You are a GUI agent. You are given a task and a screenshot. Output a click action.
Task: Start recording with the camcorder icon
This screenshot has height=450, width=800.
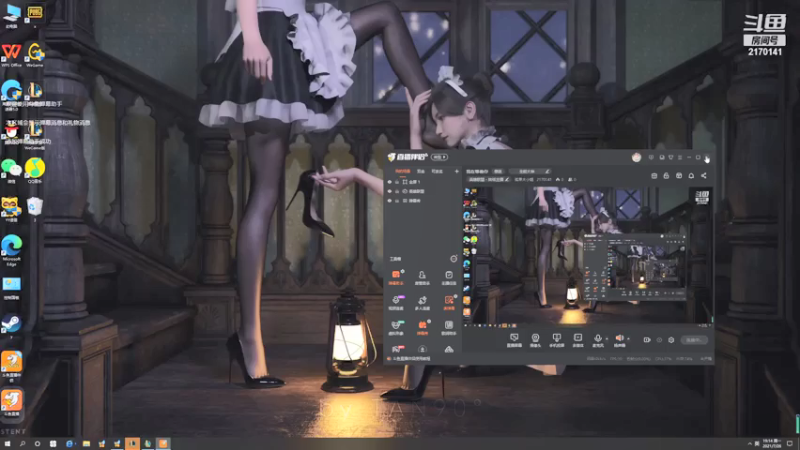(x=646, y=340)
